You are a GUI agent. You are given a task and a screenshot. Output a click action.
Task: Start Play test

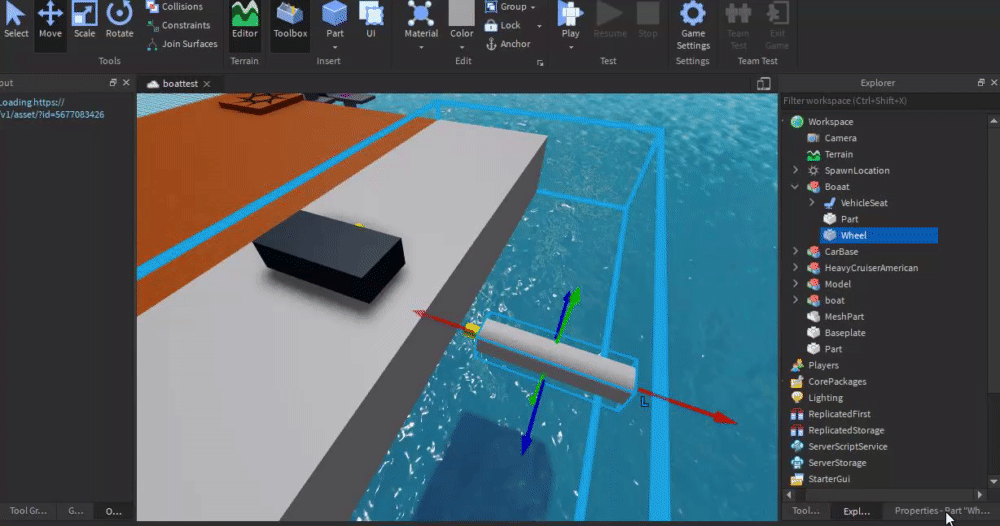(x=570, y=19)
